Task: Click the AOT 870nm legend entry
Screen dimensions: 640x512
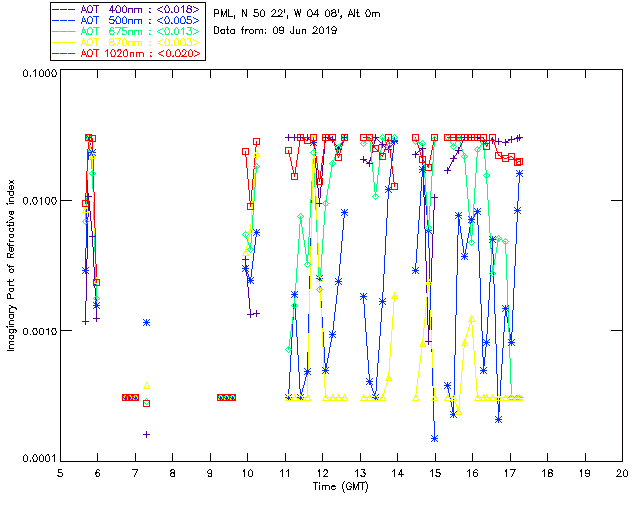Action: [x=126, y=42]
